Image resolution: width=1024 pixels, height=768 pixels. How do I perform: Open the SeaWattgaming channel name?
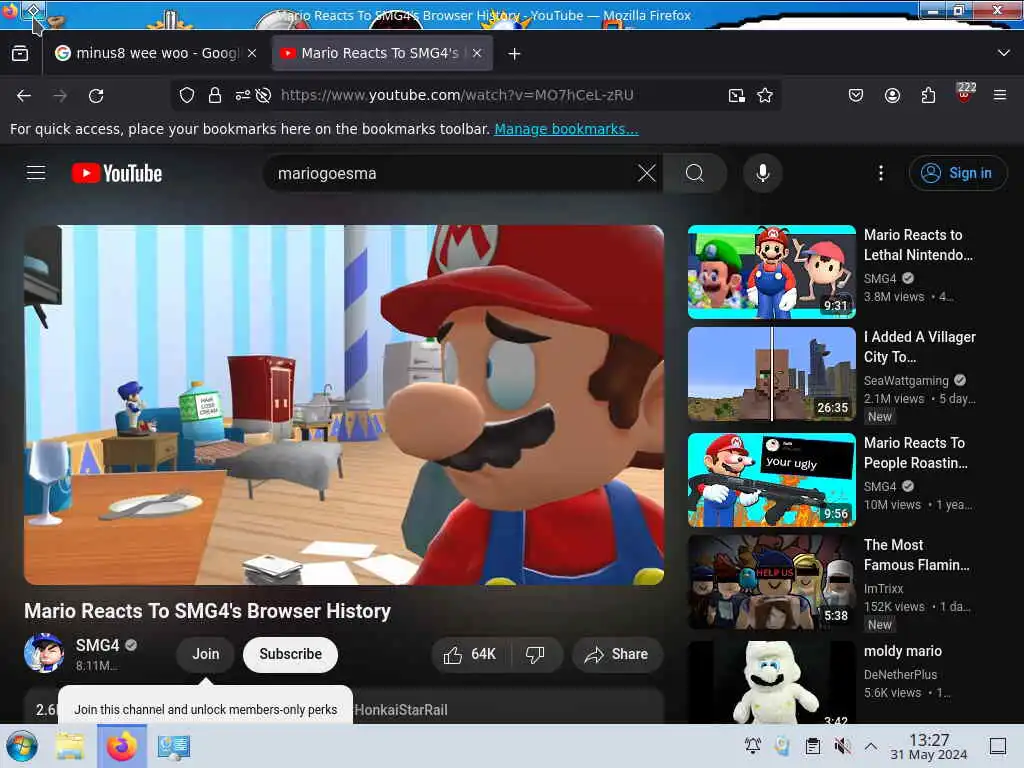click(906, 381)
